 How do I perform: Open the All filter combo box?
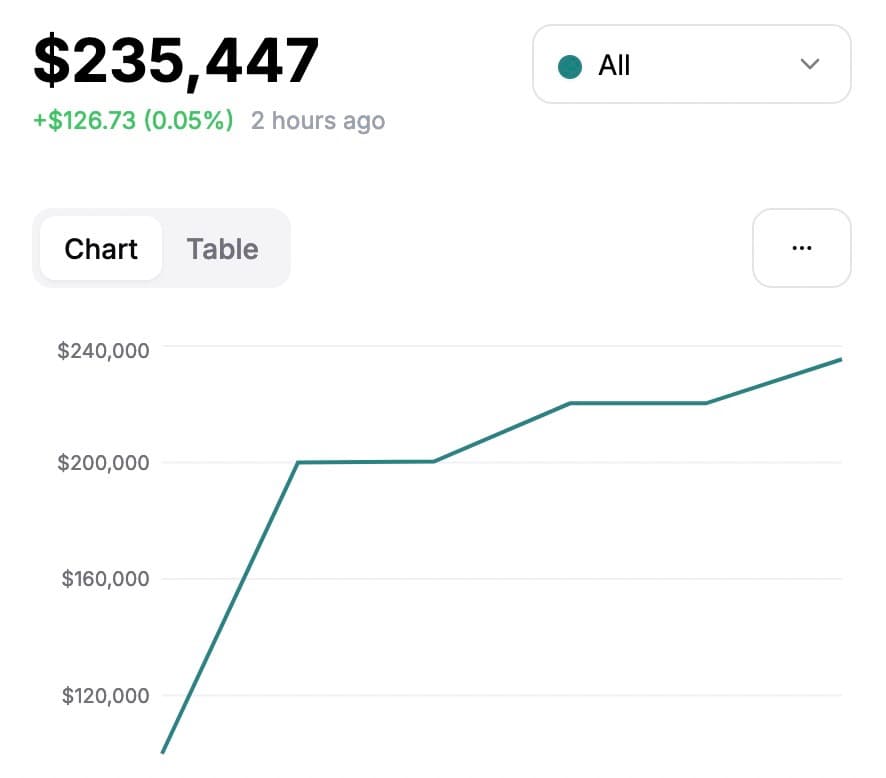pos(691,65)
